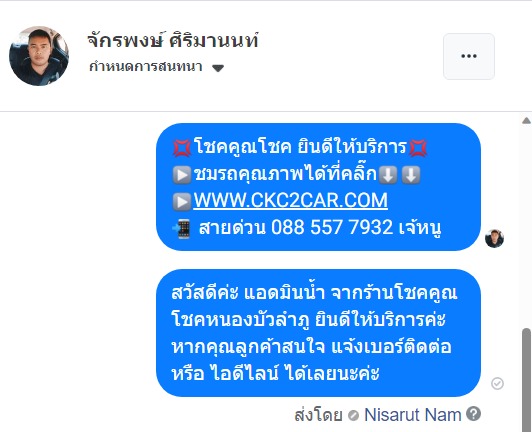Viewport: 532px width, 432px height.
Task: Click the grey circle icon before Nisarut Nam
Action: coord(354,415)
